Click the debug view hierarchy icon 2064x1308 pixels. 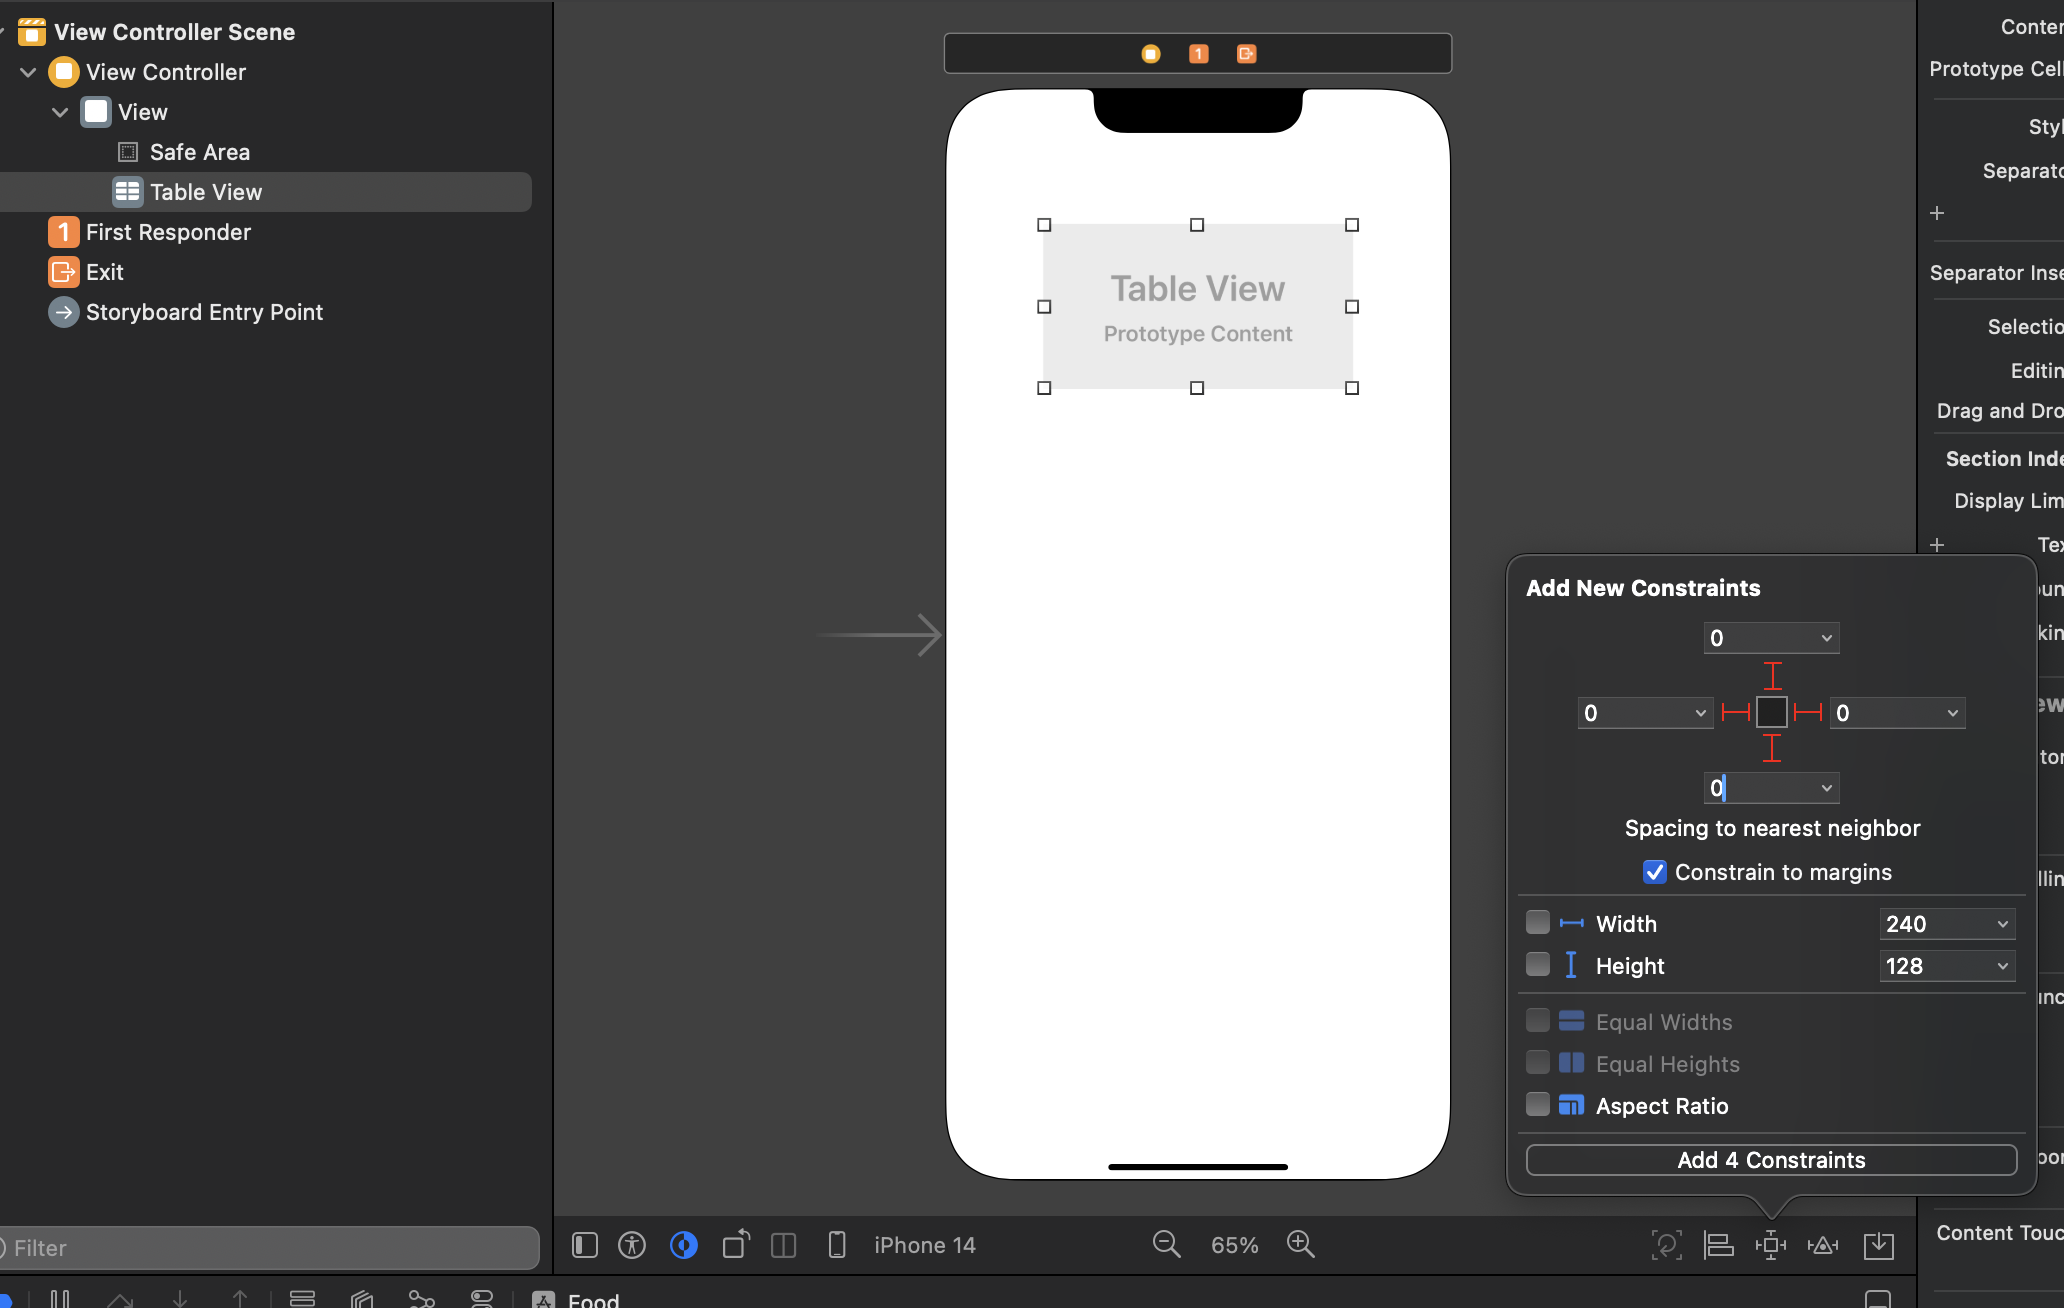coord(362,1298)
